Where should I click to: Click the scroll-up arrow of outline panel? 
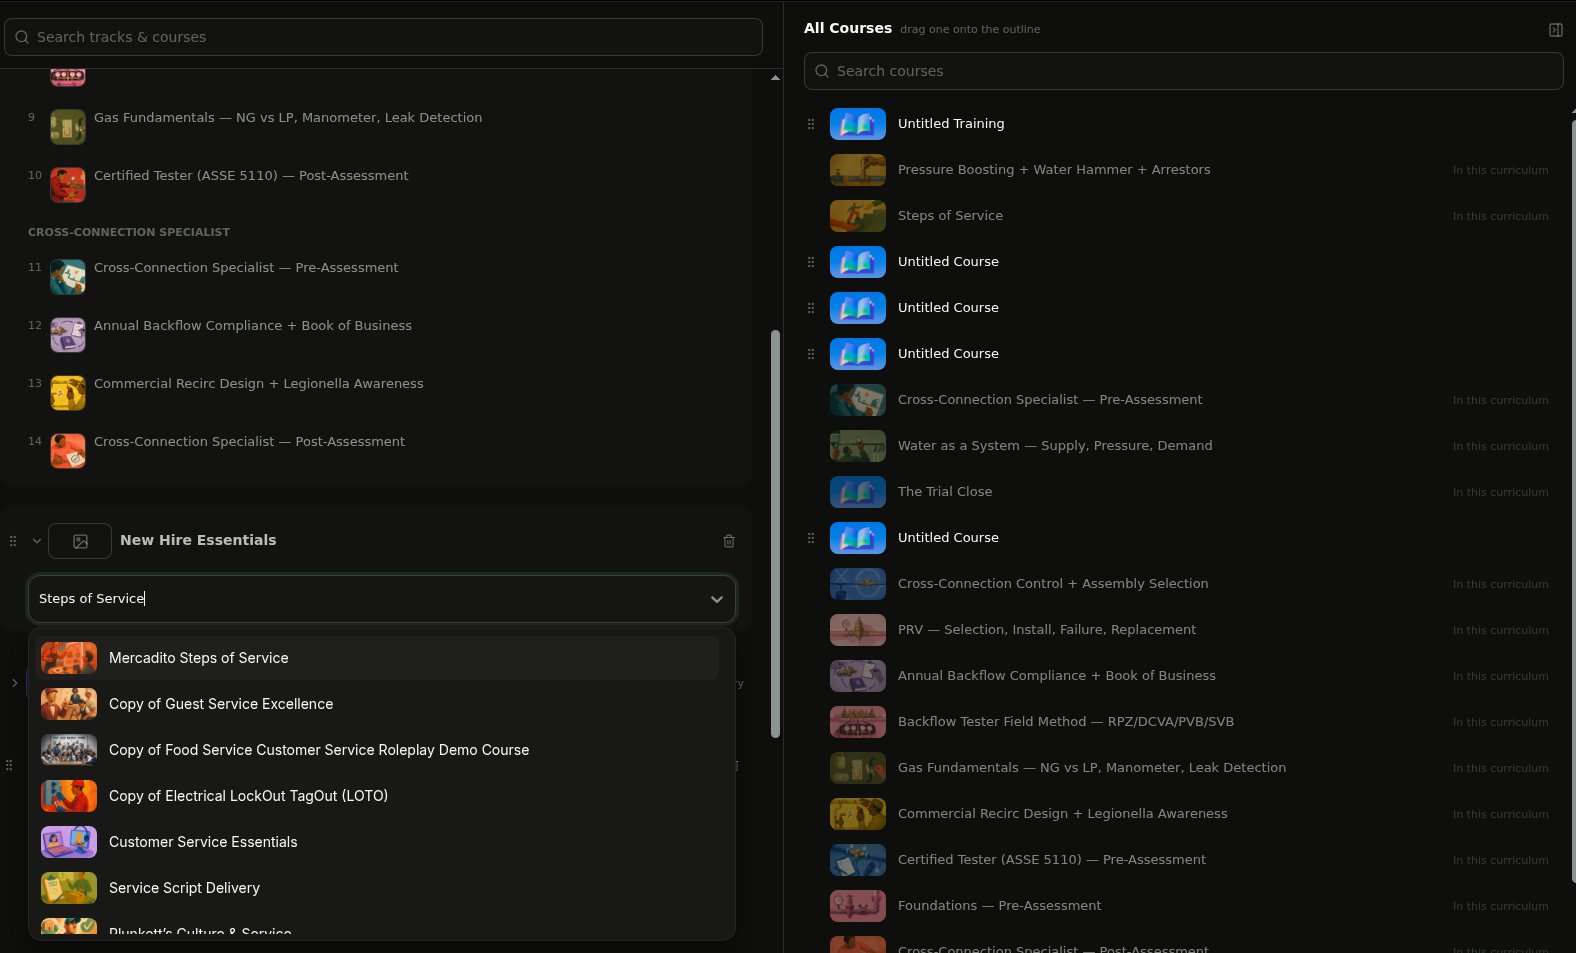click(775, 78)
